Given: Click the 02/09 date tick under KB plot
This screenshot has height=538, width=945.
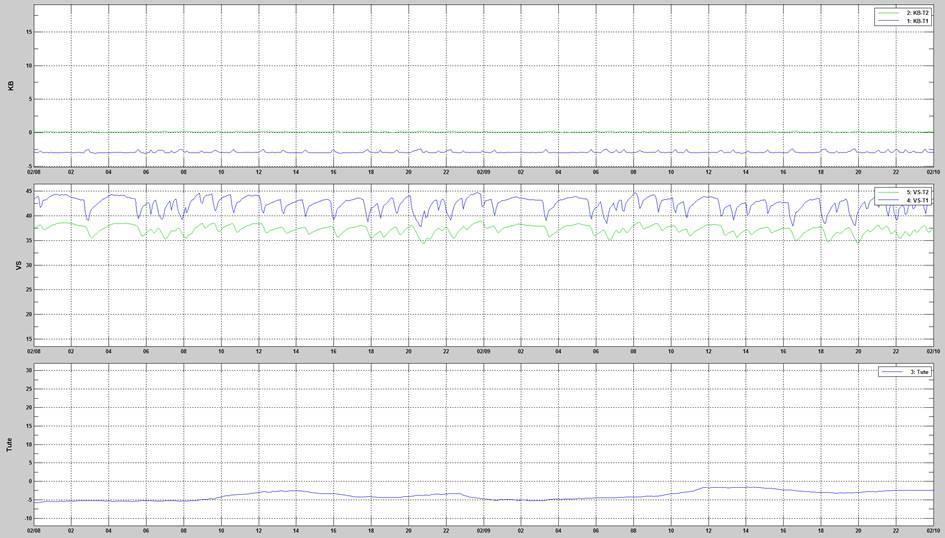Looking at the screenshot, I should click(483, 172).
